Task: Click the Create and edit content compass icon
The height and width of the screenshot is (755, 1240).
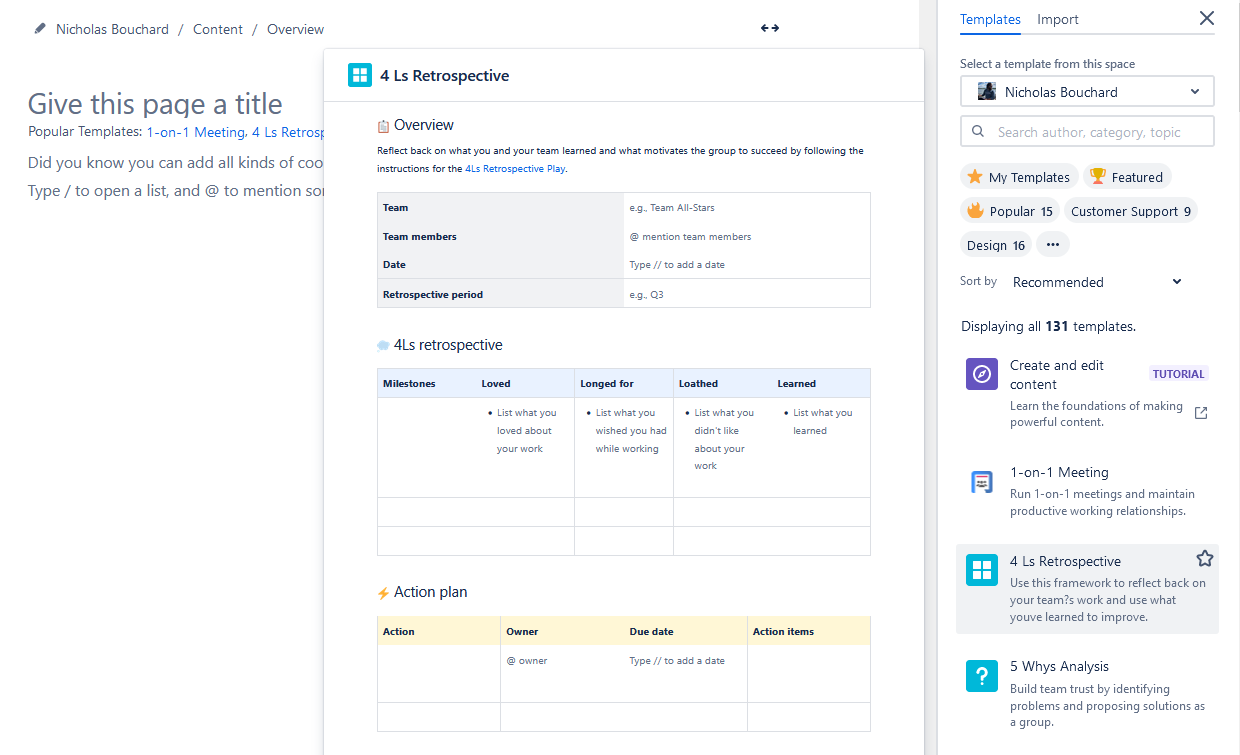Action: (982, 374)
